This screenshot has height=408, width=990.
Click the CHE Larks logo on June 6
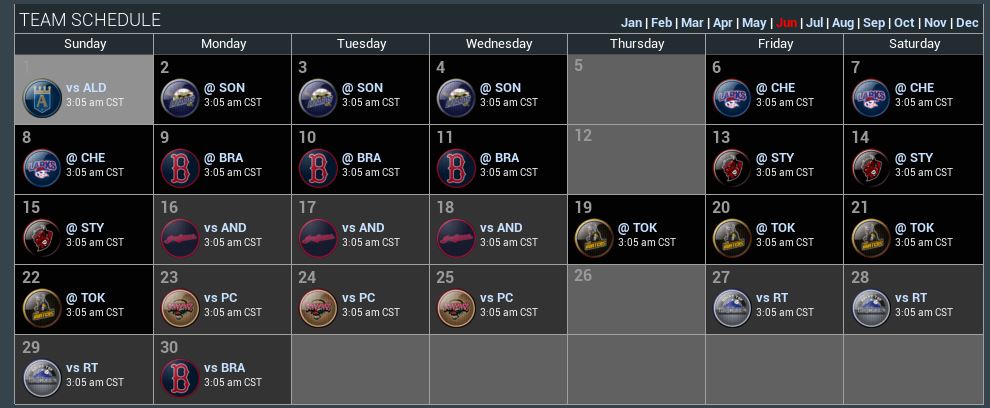(732, 98)
